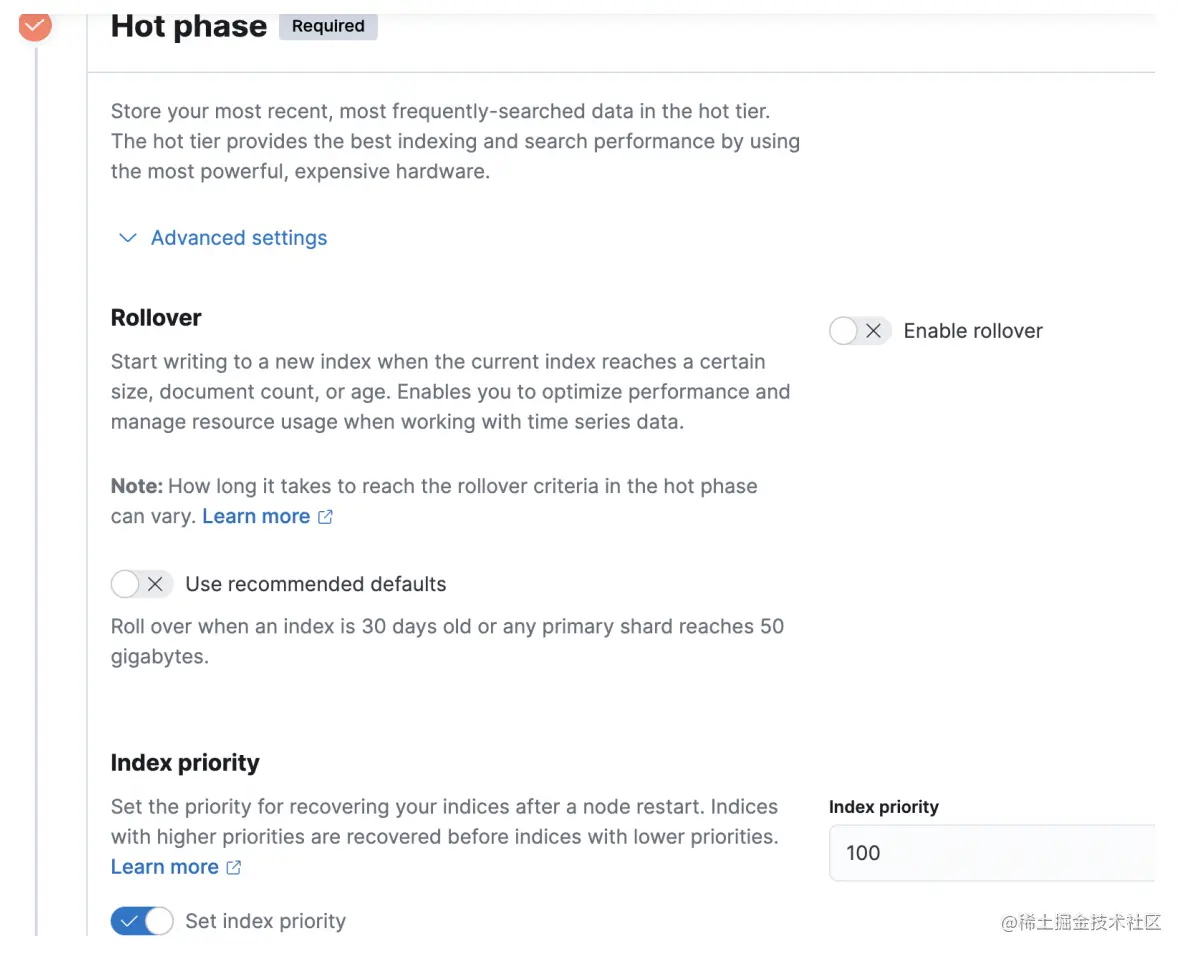The image size is (1187, 958).
Task: Click the orange Hot phase checkmark icon
Action: point(35,25)
